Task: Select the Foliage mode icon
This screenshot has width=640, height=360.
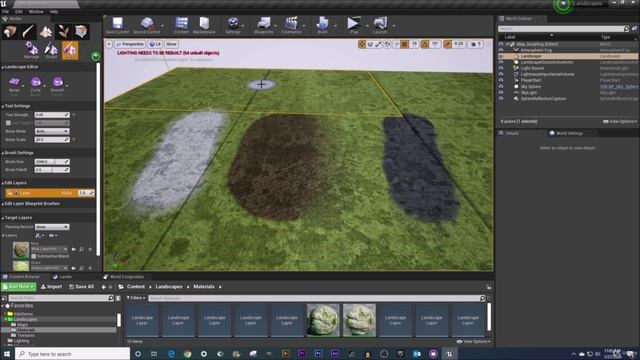Action: (63, 31)
